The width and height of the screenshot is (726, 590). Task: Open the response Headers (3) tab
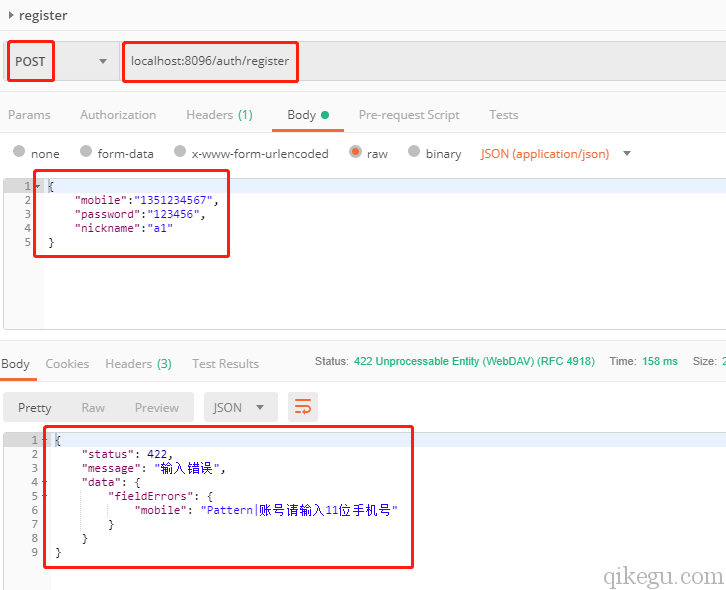pos(138,364)
